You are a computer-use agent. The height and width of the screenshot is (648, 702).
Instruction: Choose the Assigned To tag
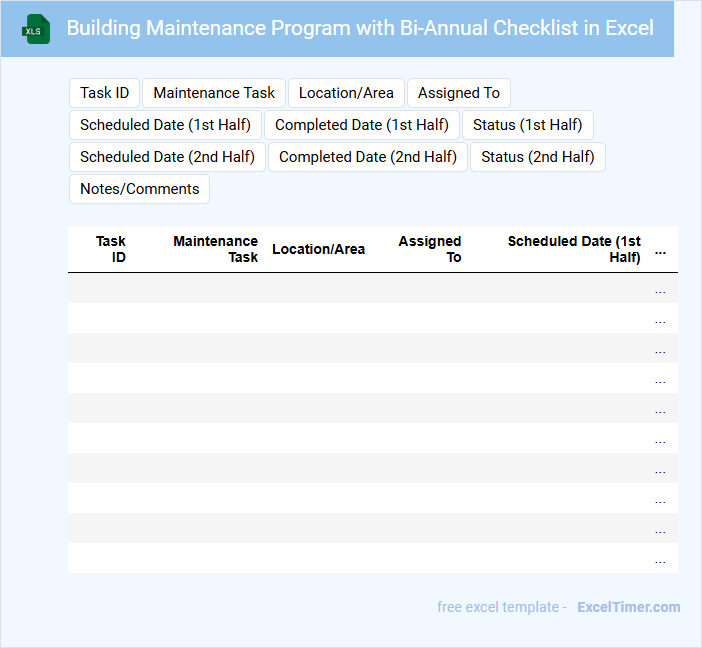pyautogui.click(x=459, y=93)
